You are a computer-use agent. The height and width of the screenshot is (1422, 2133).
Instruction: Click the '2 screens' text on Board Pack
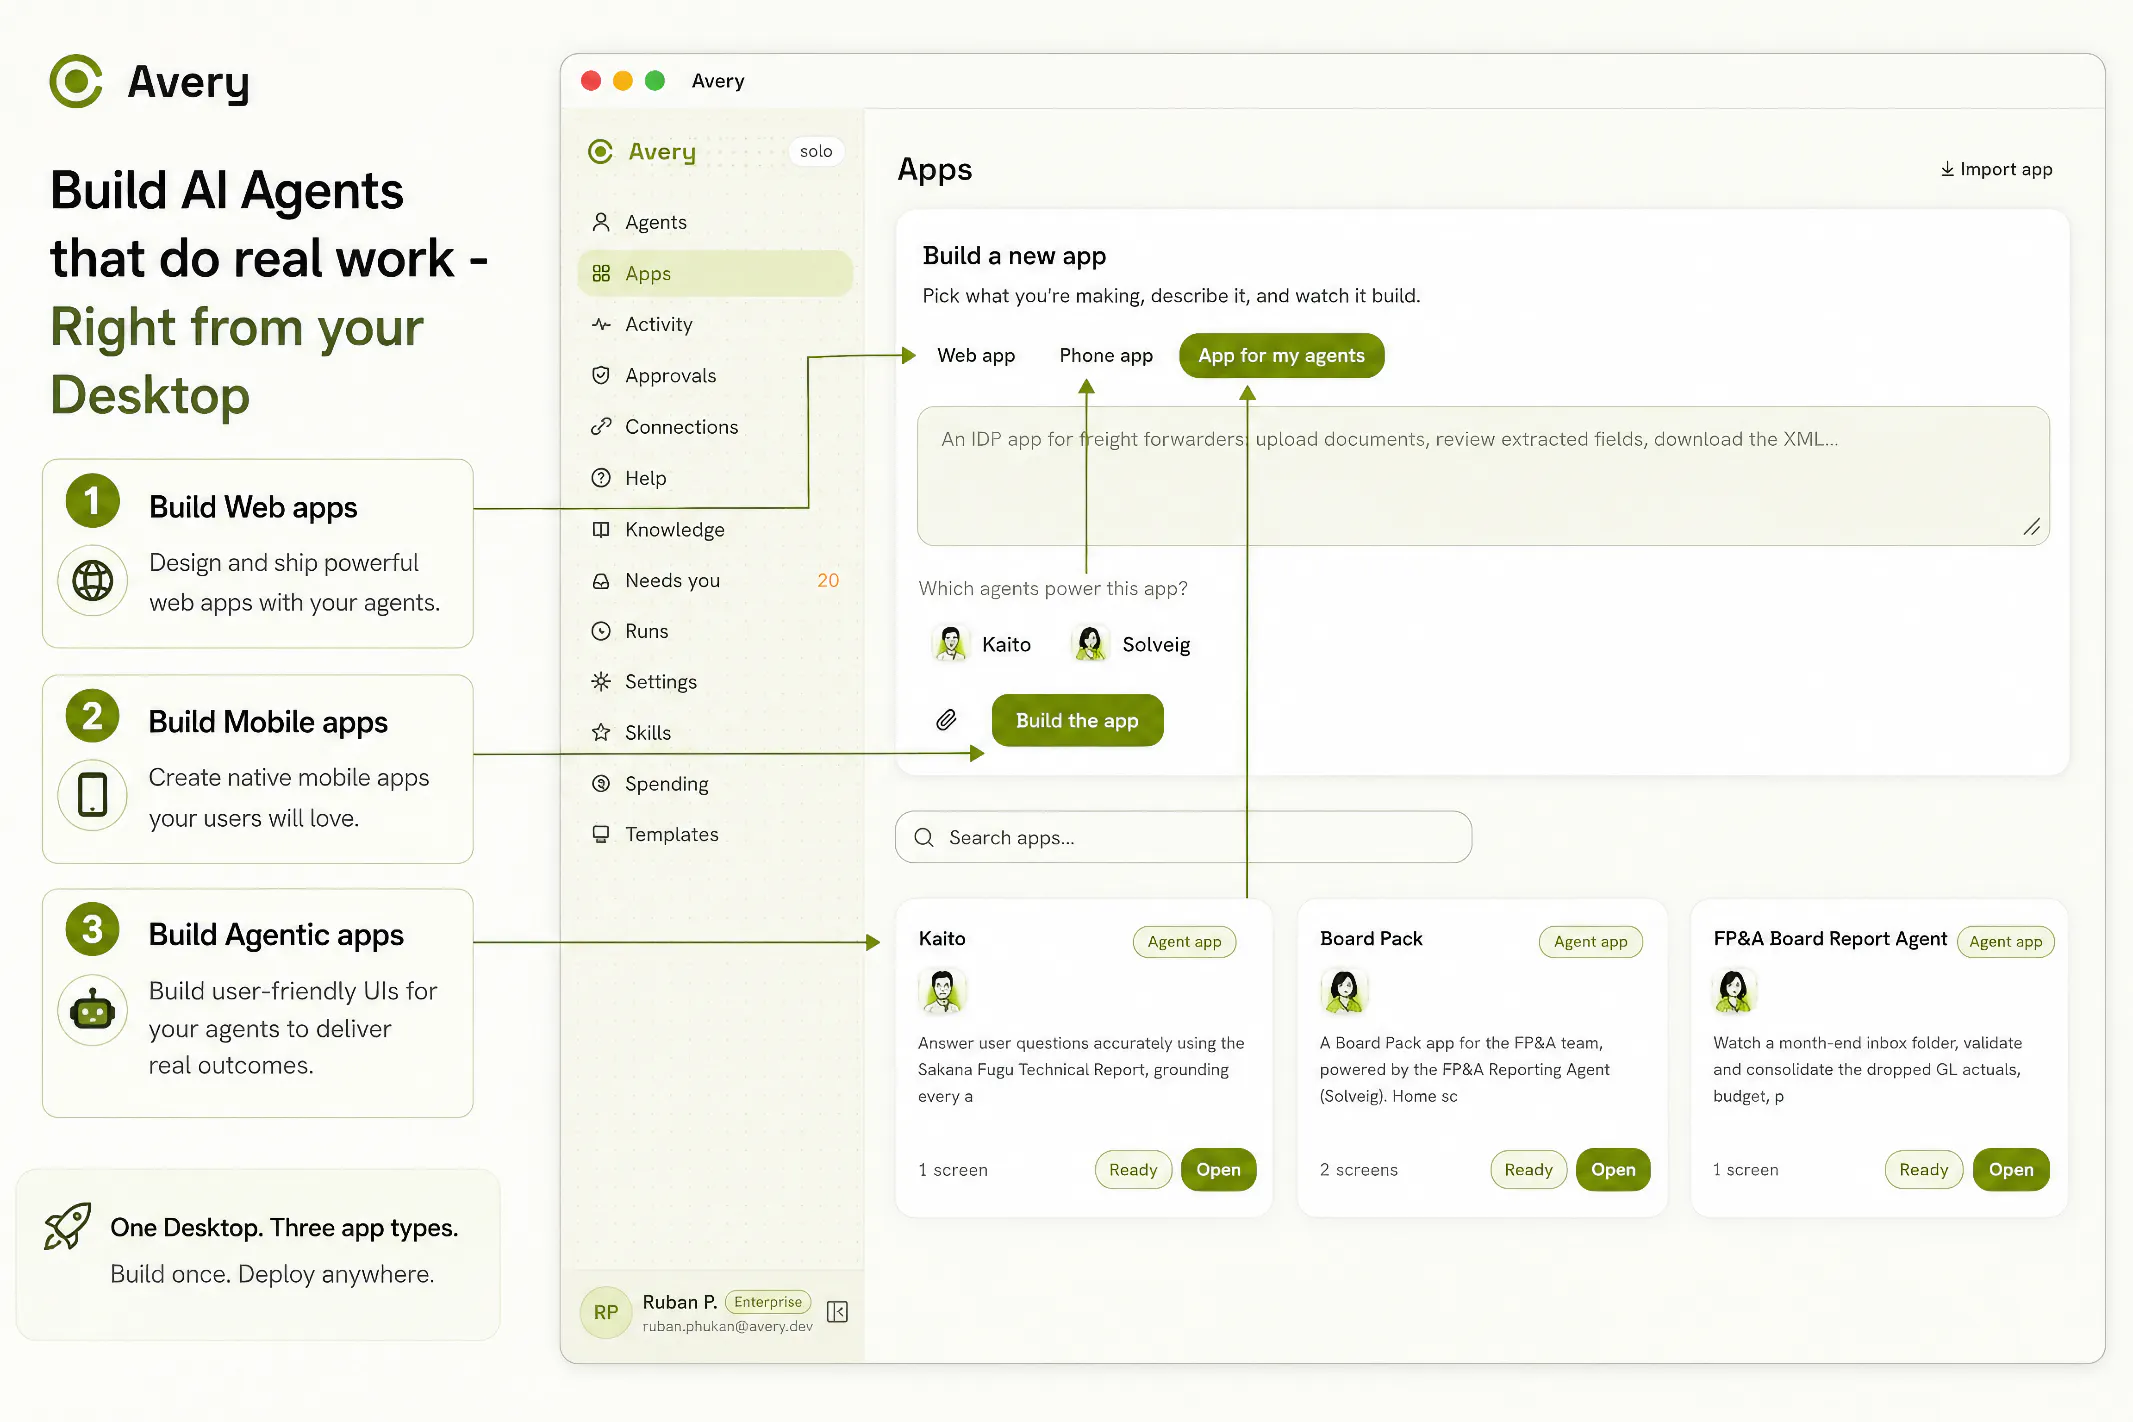[1358, 1169]
